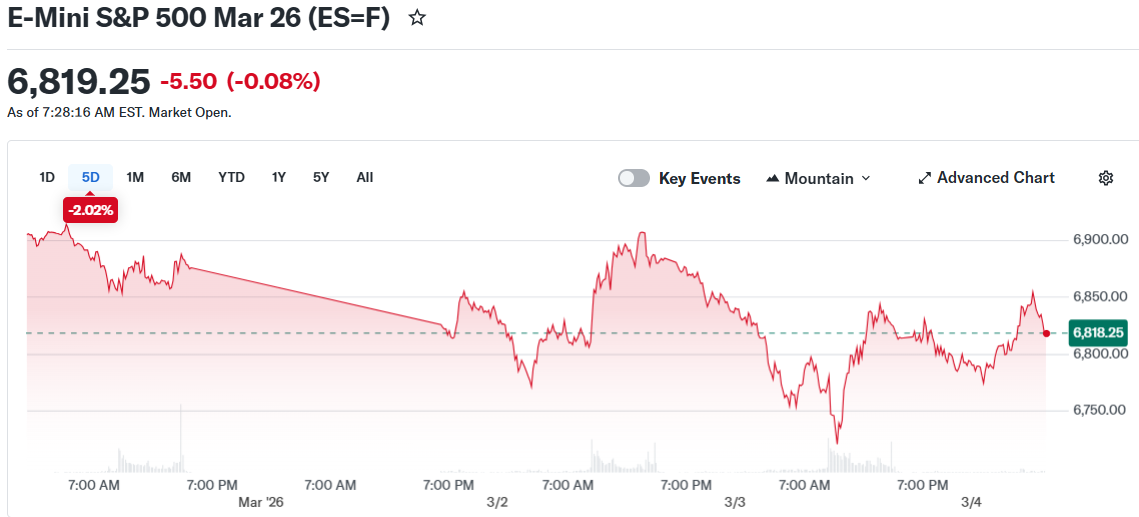Select the 1Y time range
This screenshot has height=517, width=1139.
[279, 177]
